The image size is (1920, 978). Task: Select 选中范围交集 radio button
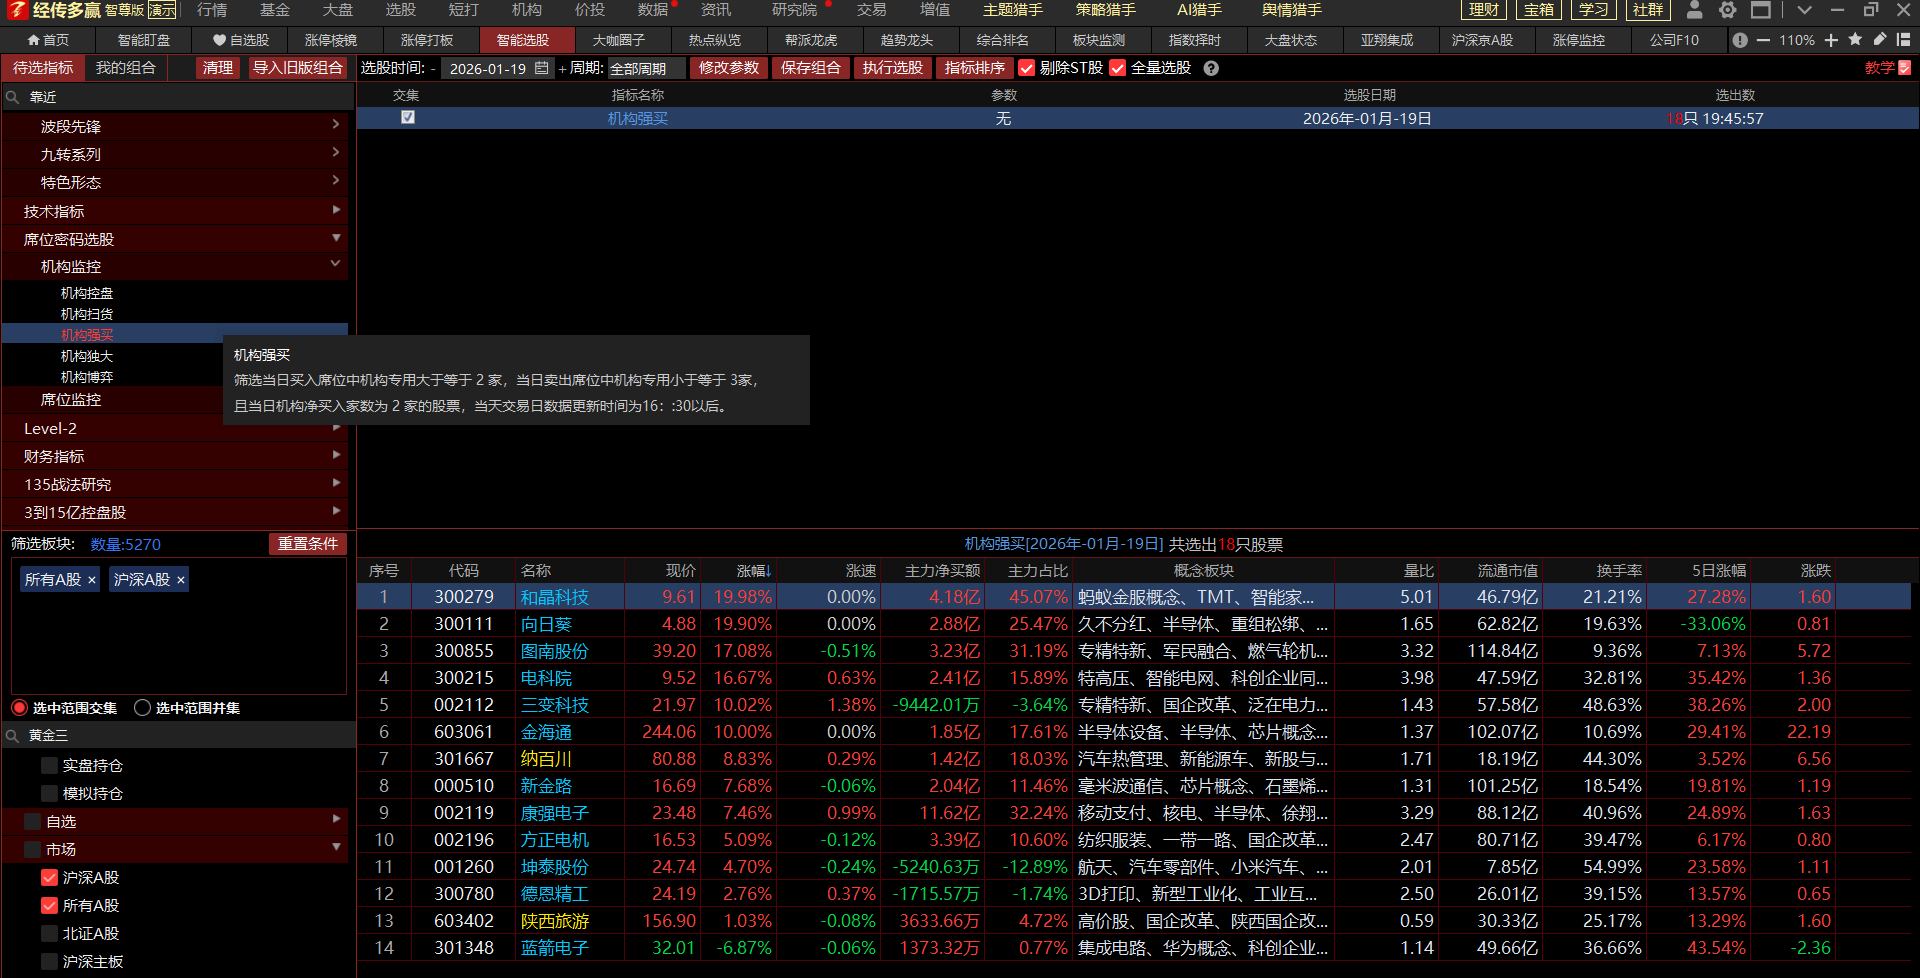[x=19, y=708]
